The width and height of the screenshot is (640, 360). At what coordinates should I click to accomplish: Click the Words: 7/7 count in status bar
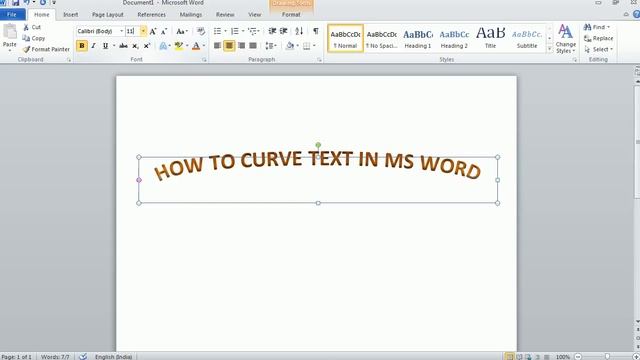tap(55, 357)
